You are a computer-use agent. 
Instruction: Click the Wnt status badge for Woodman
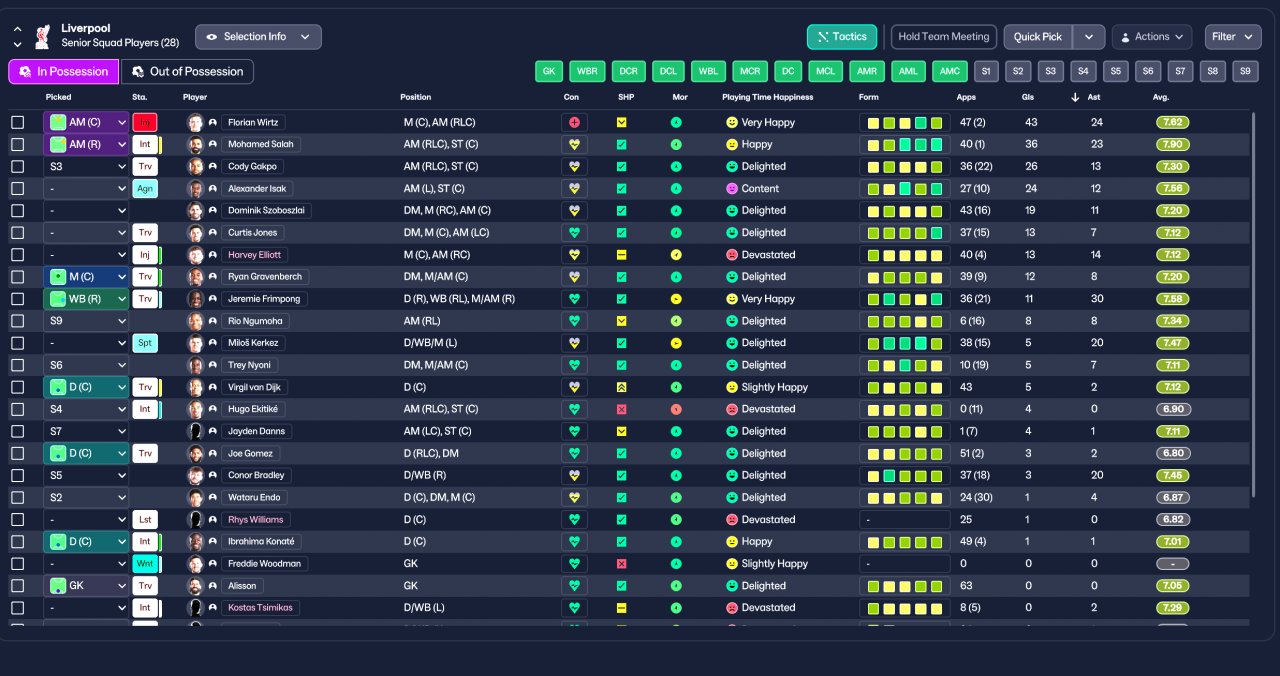[145, 564]
